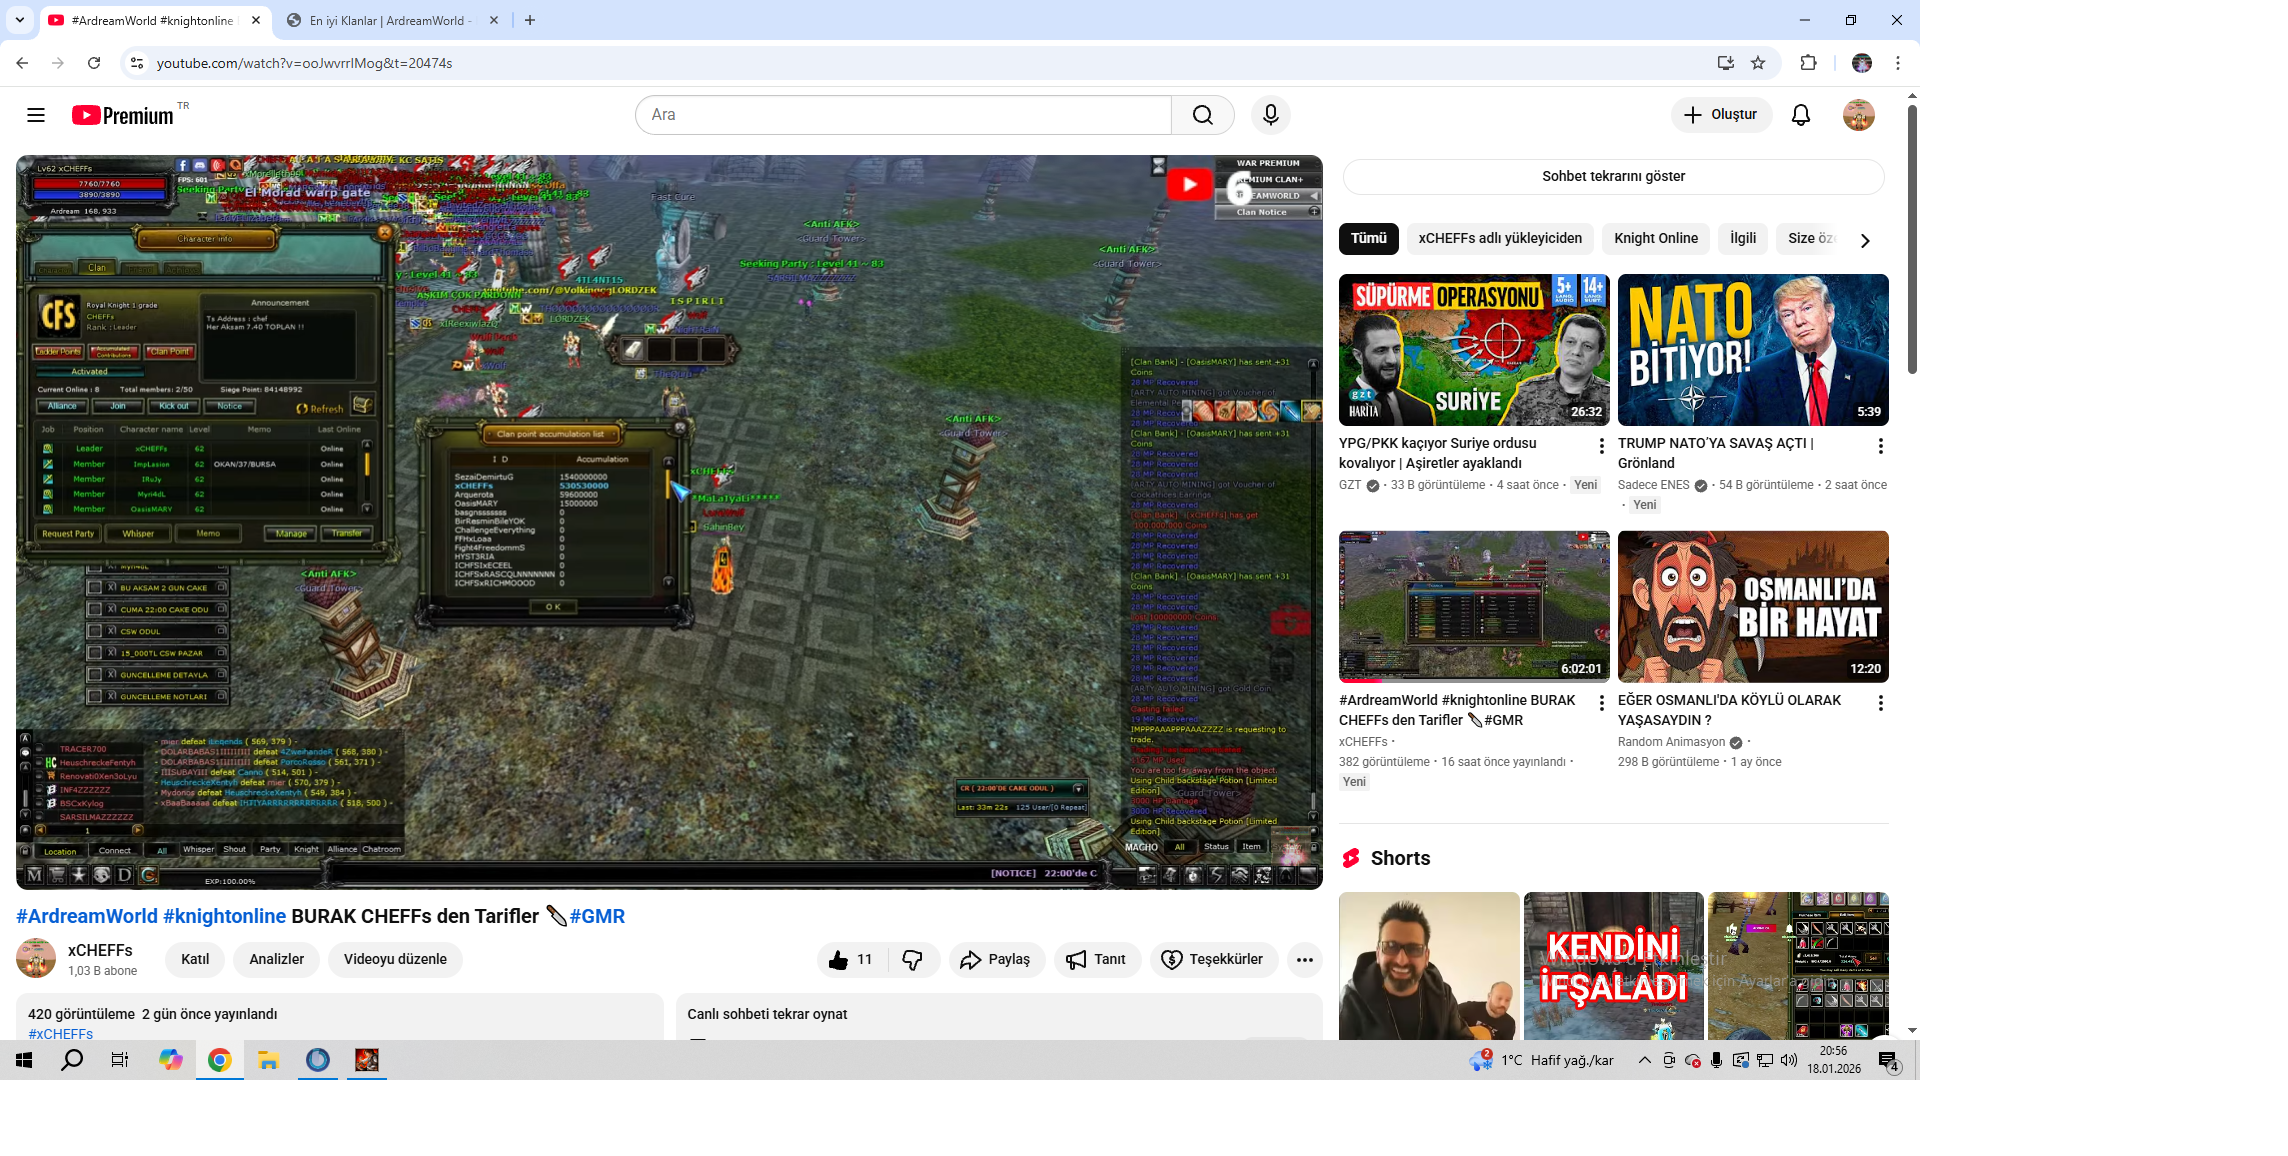
Task: Open xCHEFFs channel avatar
Action: (x=36, y=958)
